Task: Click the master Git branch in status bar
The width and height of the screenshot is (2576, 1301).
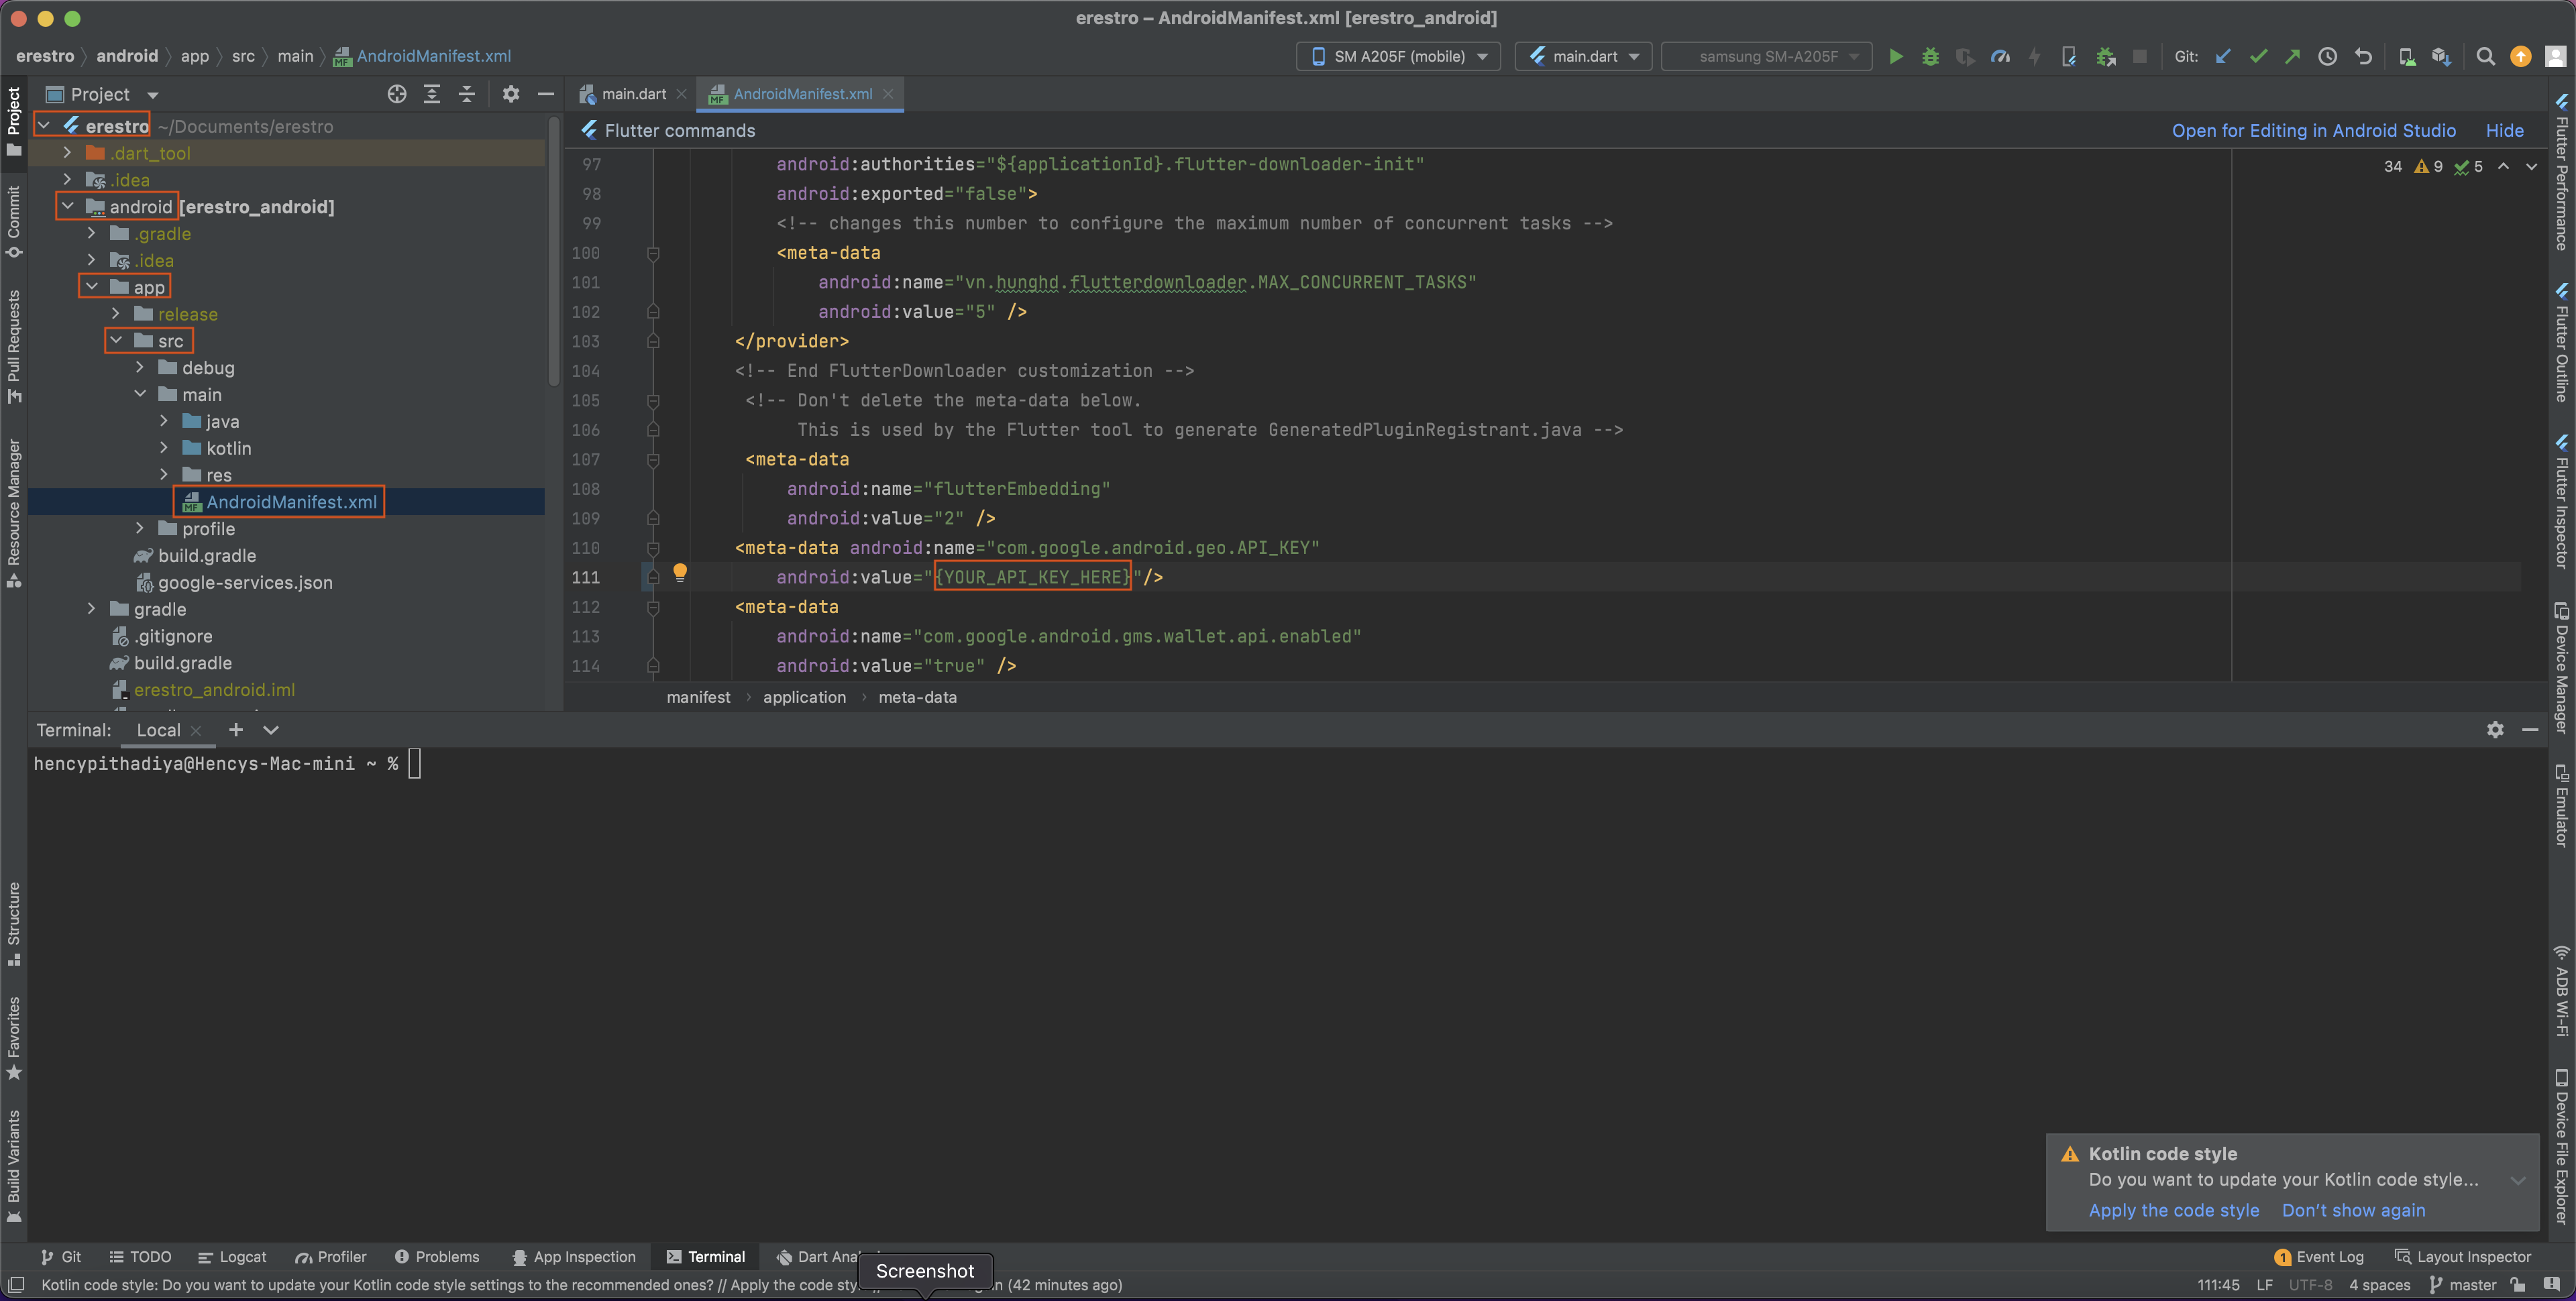Action: pos(2462,1285)
